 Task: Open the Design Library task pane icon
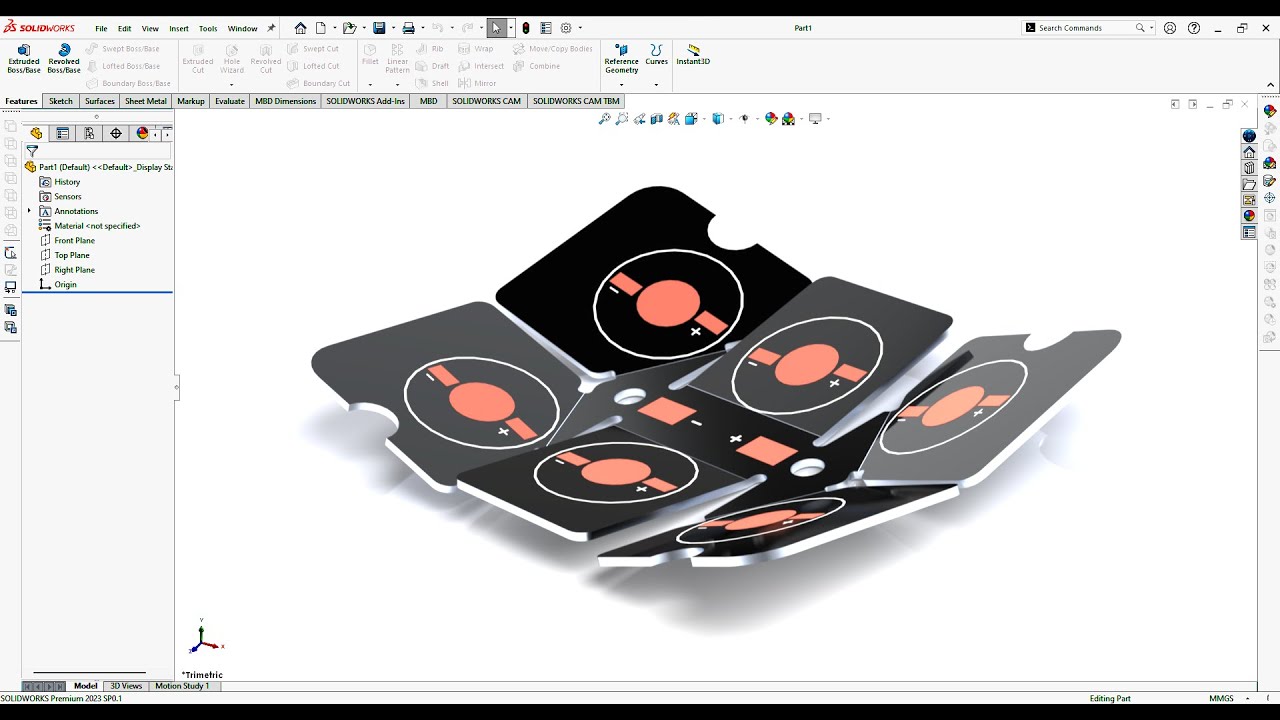[x=1249, y=168]
